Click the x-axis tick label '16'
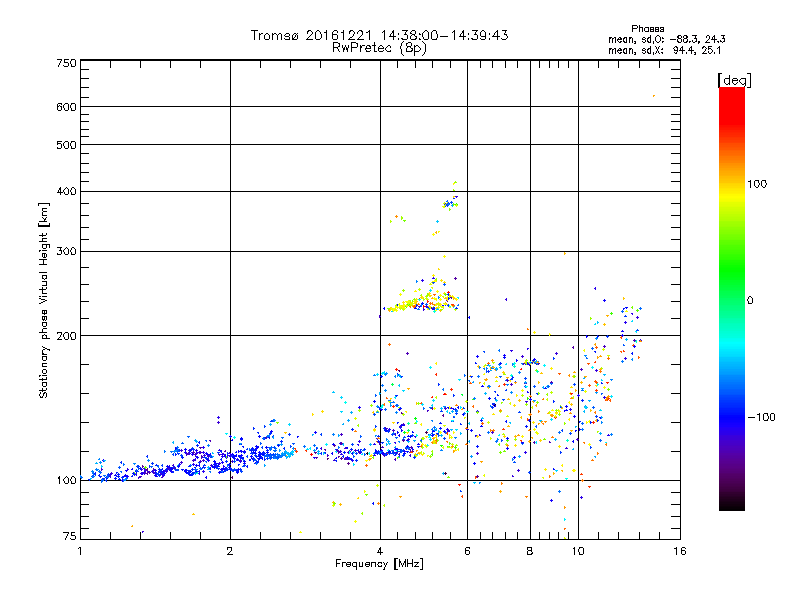The width and height of the screenshot is (800, 600). click(x=680, y=551)
